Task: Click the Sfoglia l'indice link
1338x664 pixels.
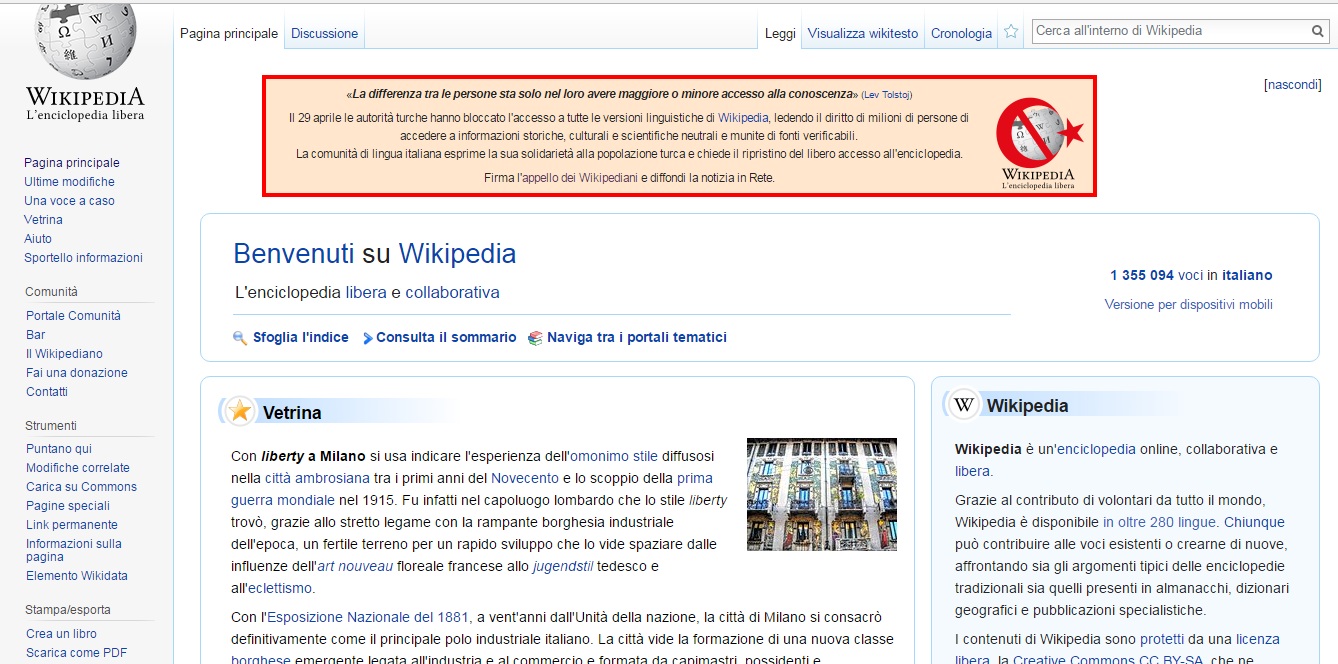Action: coord(301,338)
